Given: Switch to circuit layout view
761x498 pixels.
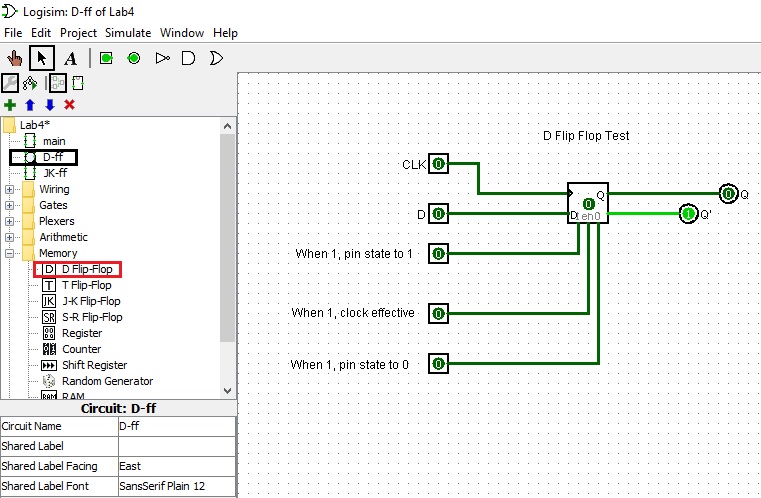Looking at the screenshot, I should (x=58, y=83).
